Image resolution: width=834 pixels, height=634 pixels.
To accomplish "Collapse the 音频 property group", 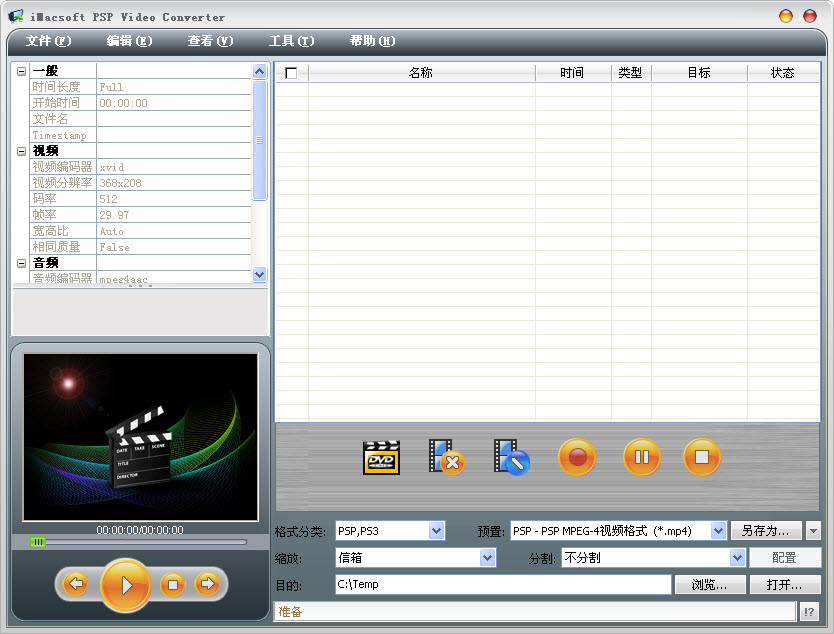I will (x=21, y=263).
